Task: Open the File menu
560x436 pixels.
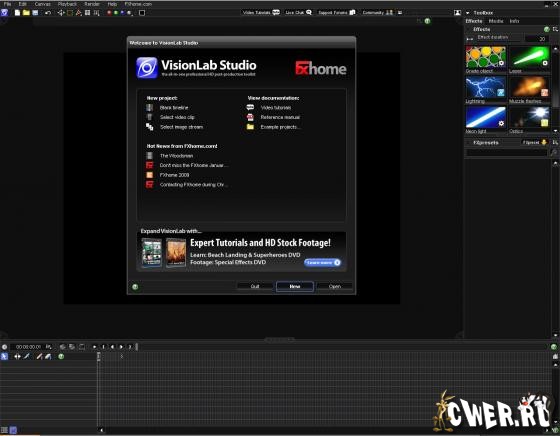Action: 7,4
